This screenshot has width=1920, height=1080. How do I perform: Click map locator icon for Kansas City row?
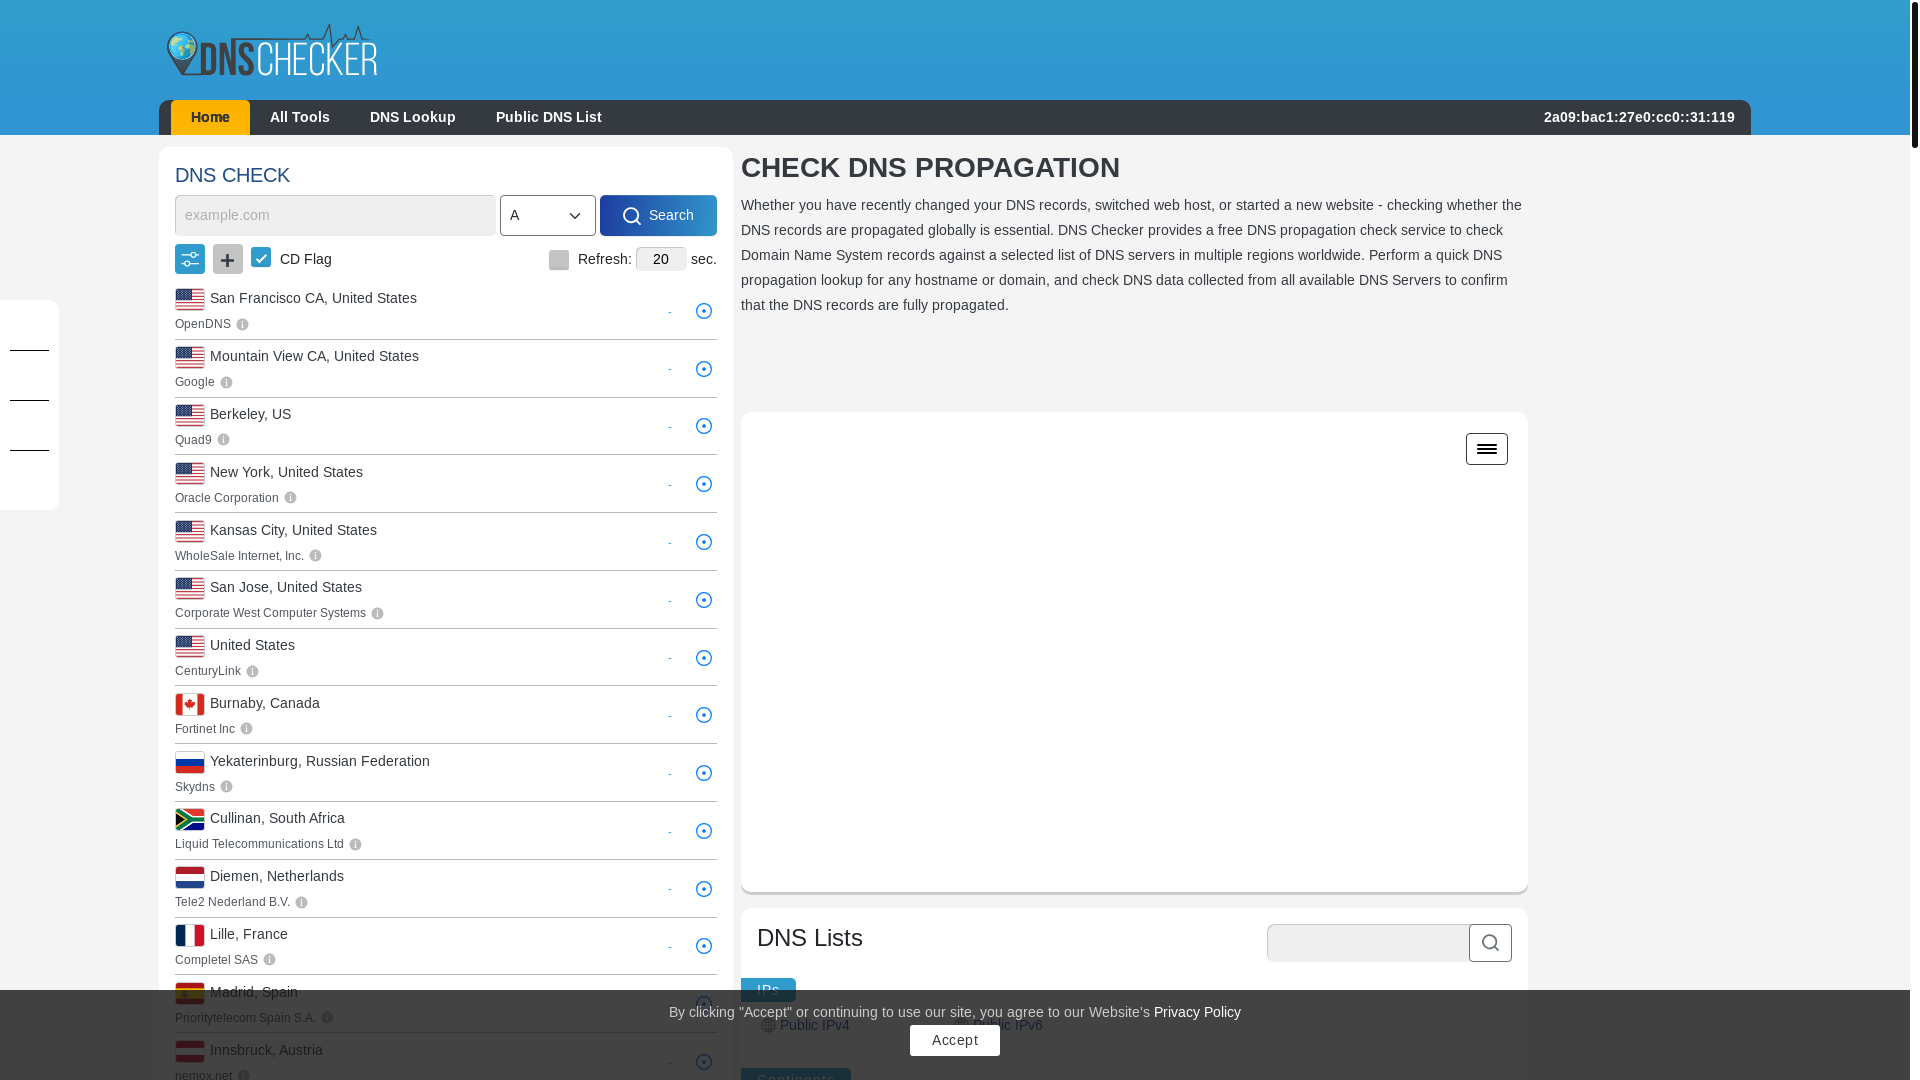click(704, 542)
